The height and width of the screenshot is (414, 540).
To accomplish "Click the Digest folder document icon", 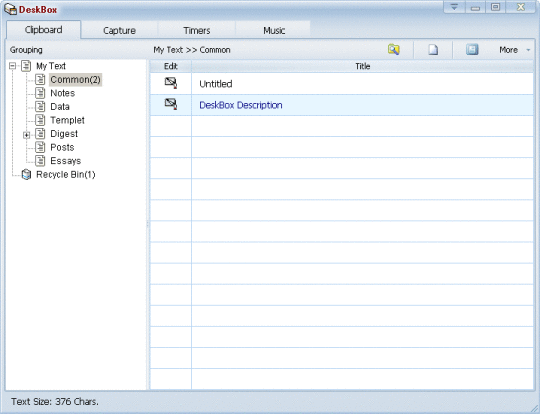I will (40, 134).
